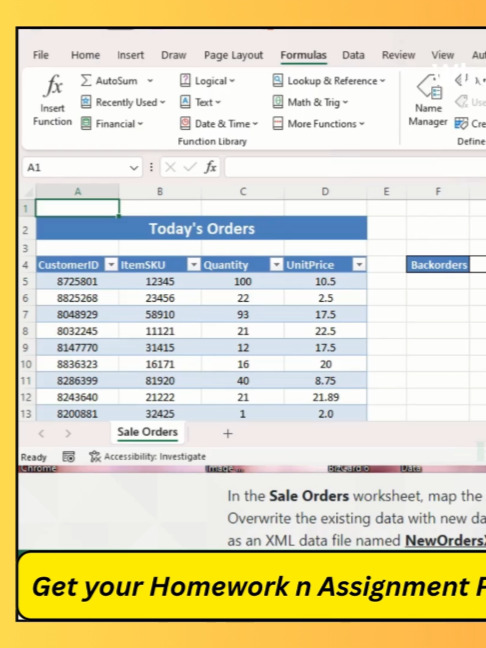Expand the Name Box dropdown arrow
This screenshot has width=486, height=648.
[133, 167]
